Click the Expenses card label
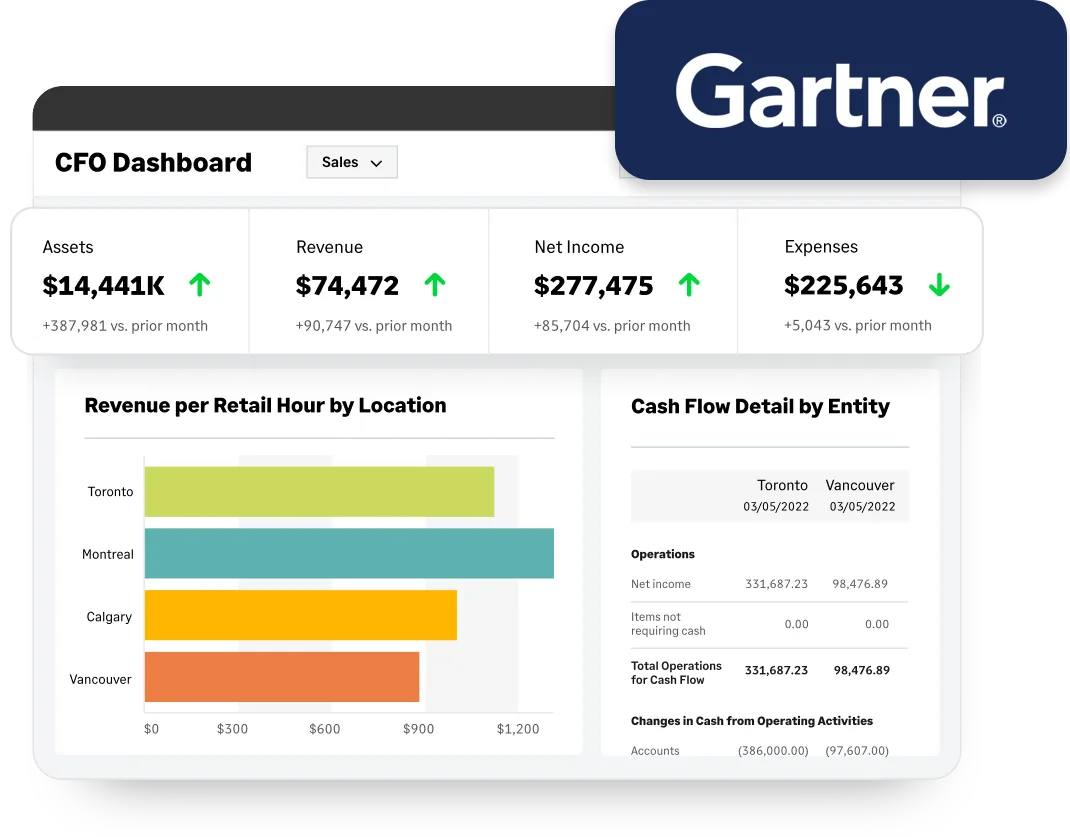This screenshot has height=837, width=1070. point(821,247)
